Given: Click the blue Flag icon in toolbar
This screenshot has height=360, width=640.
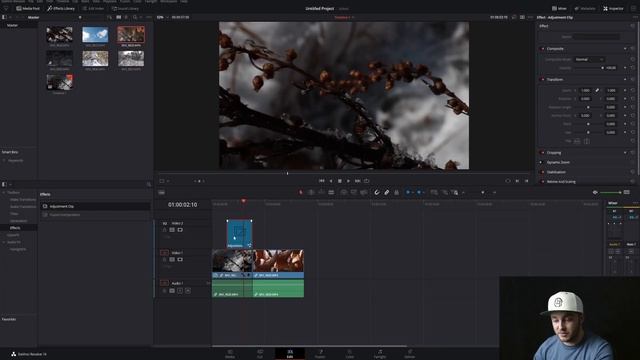Looking at the screenshot, I should (x=408, y=192).
